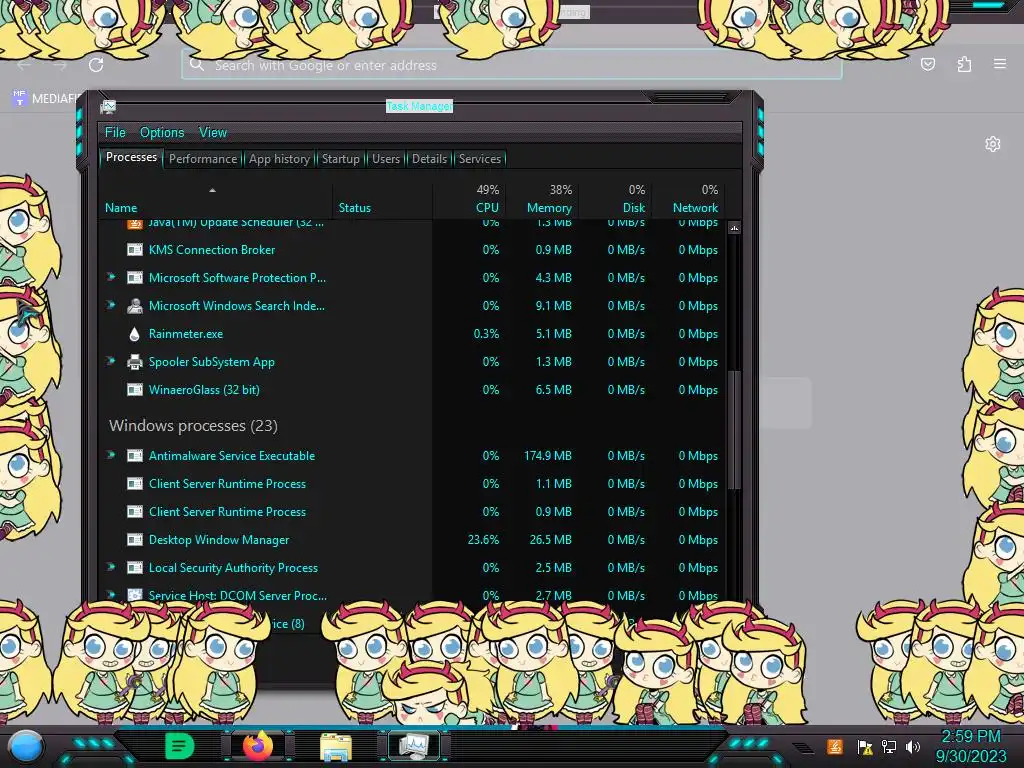Open new tab page settings gear

(993, 144)
